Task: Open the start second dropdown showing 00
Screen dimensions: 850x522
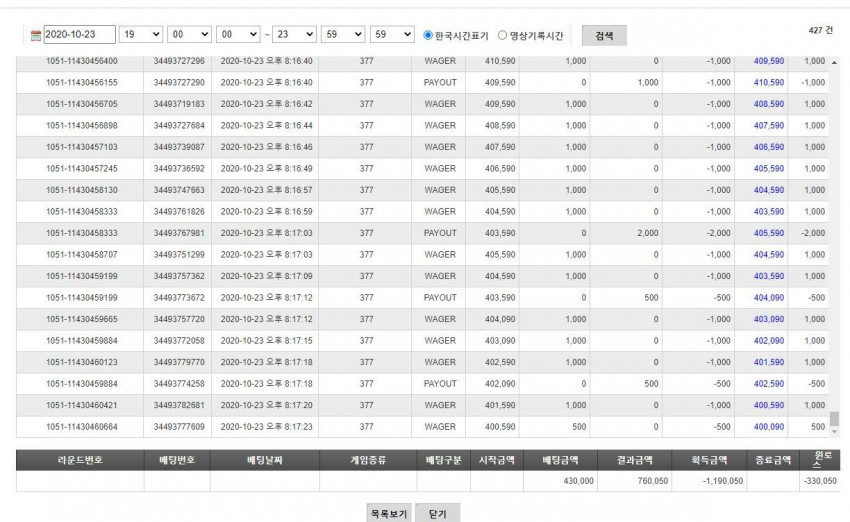Action: 238,34
